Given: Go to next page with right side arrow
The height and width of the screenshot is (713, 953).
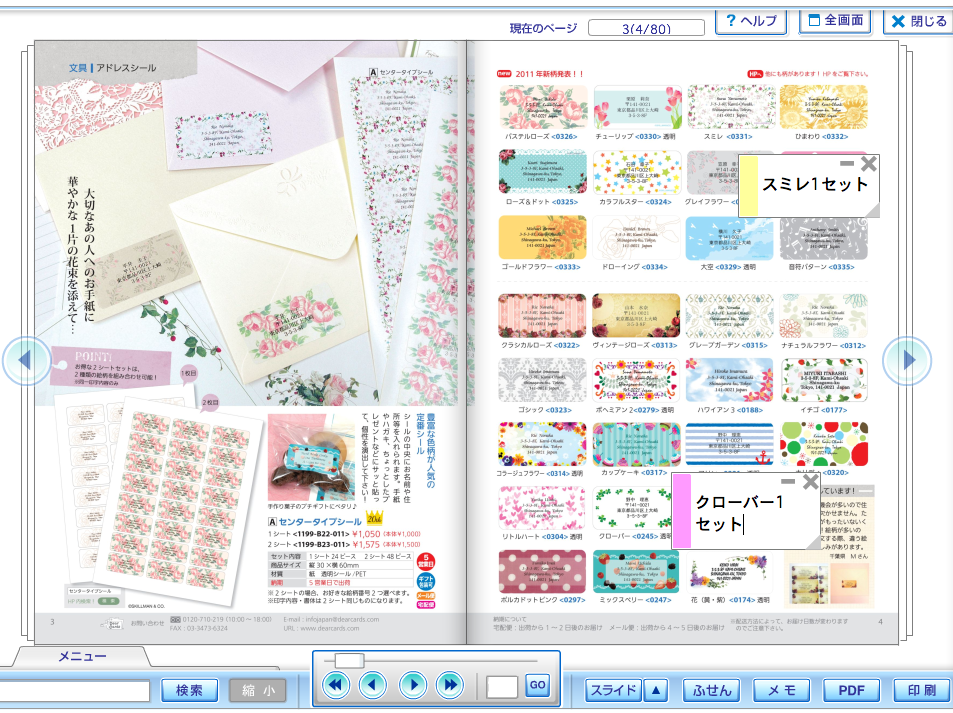Looking at the screenshot, I should 907,360.
